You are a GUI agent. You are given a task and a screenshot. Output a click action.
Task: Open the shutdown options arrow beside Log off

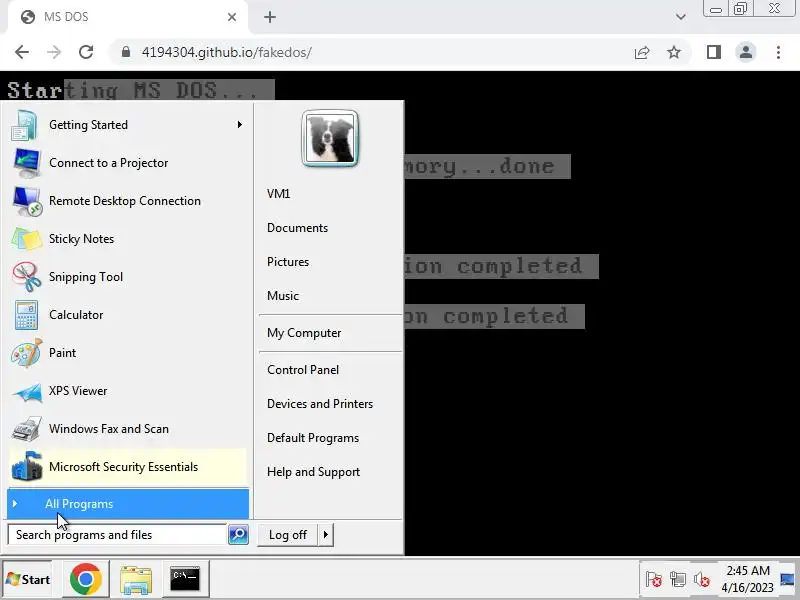pos(326,535)
